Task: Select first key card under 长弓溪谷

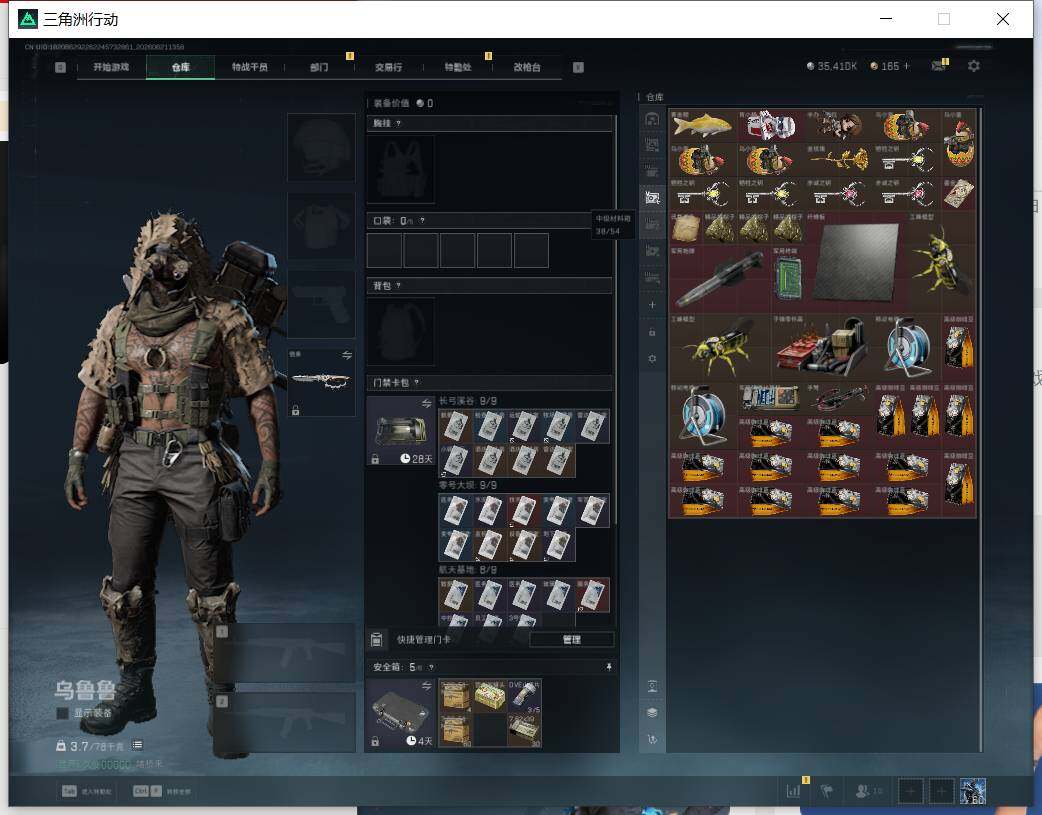Action: pyautogui.click(x=456, y=426)
